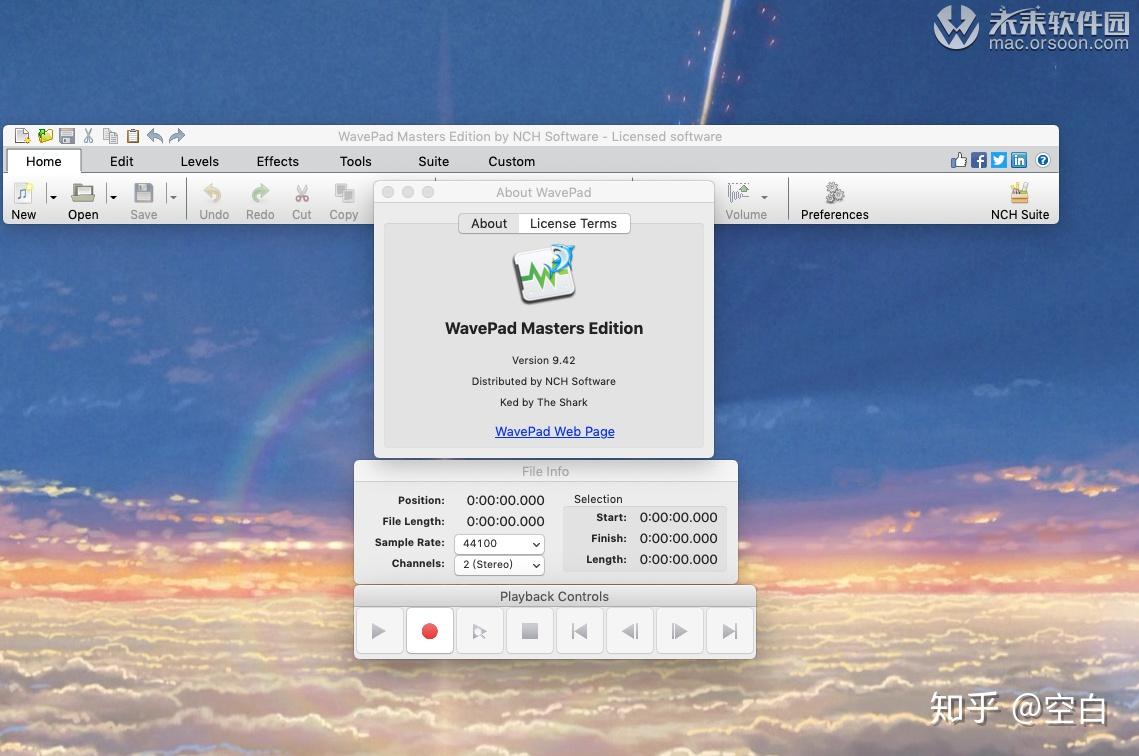Click the 'Ked by The Shark' text
The height and width of the screenshot is (756, 1139).
coord(543,402)
